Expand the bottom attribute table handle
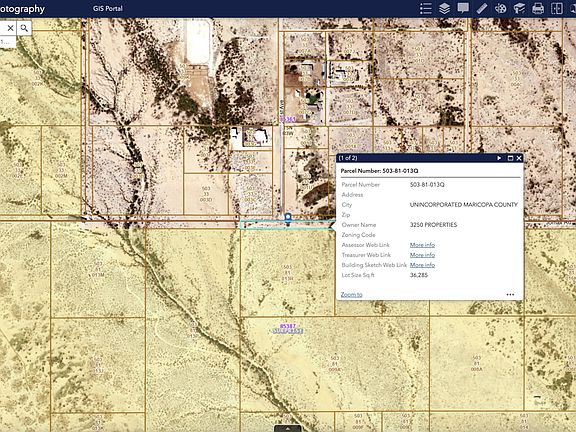Image resolution: width=576 pixels, height=432 pixels. 288,429
